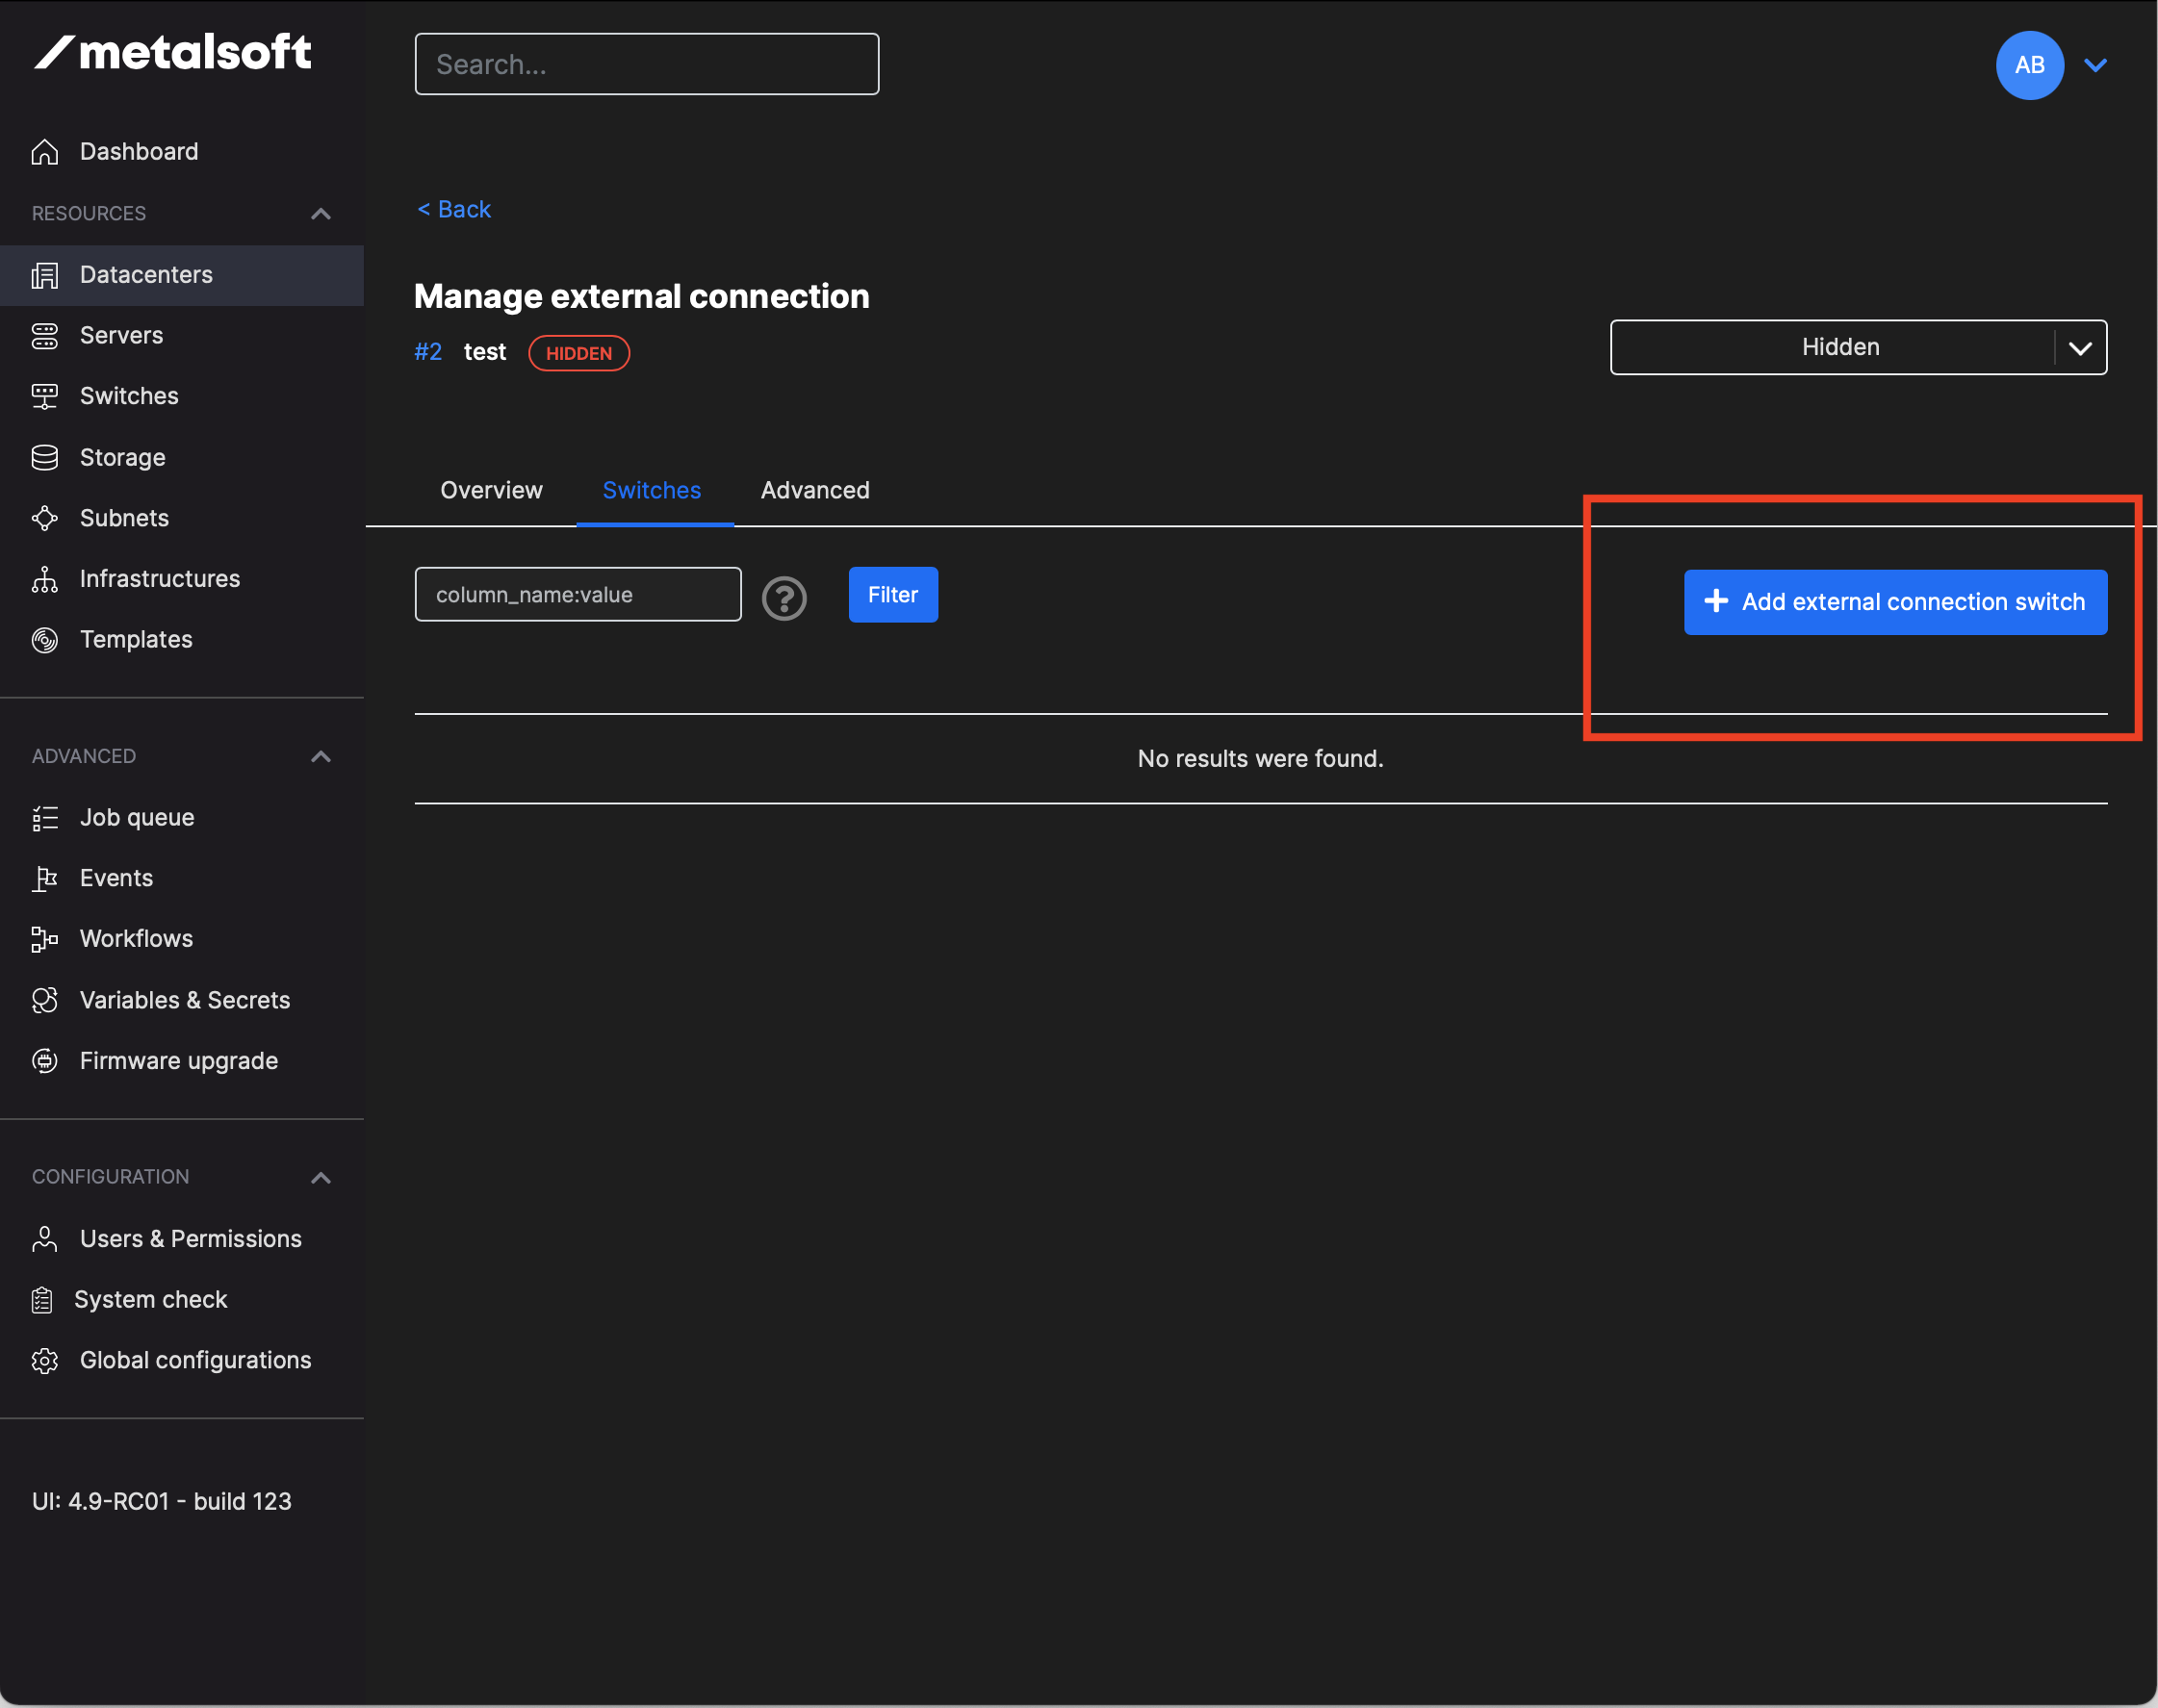Viewport: 2158px width, 1708px height.
Task: Collapse the RESOURCES section chevron
Action: (321, 214)
